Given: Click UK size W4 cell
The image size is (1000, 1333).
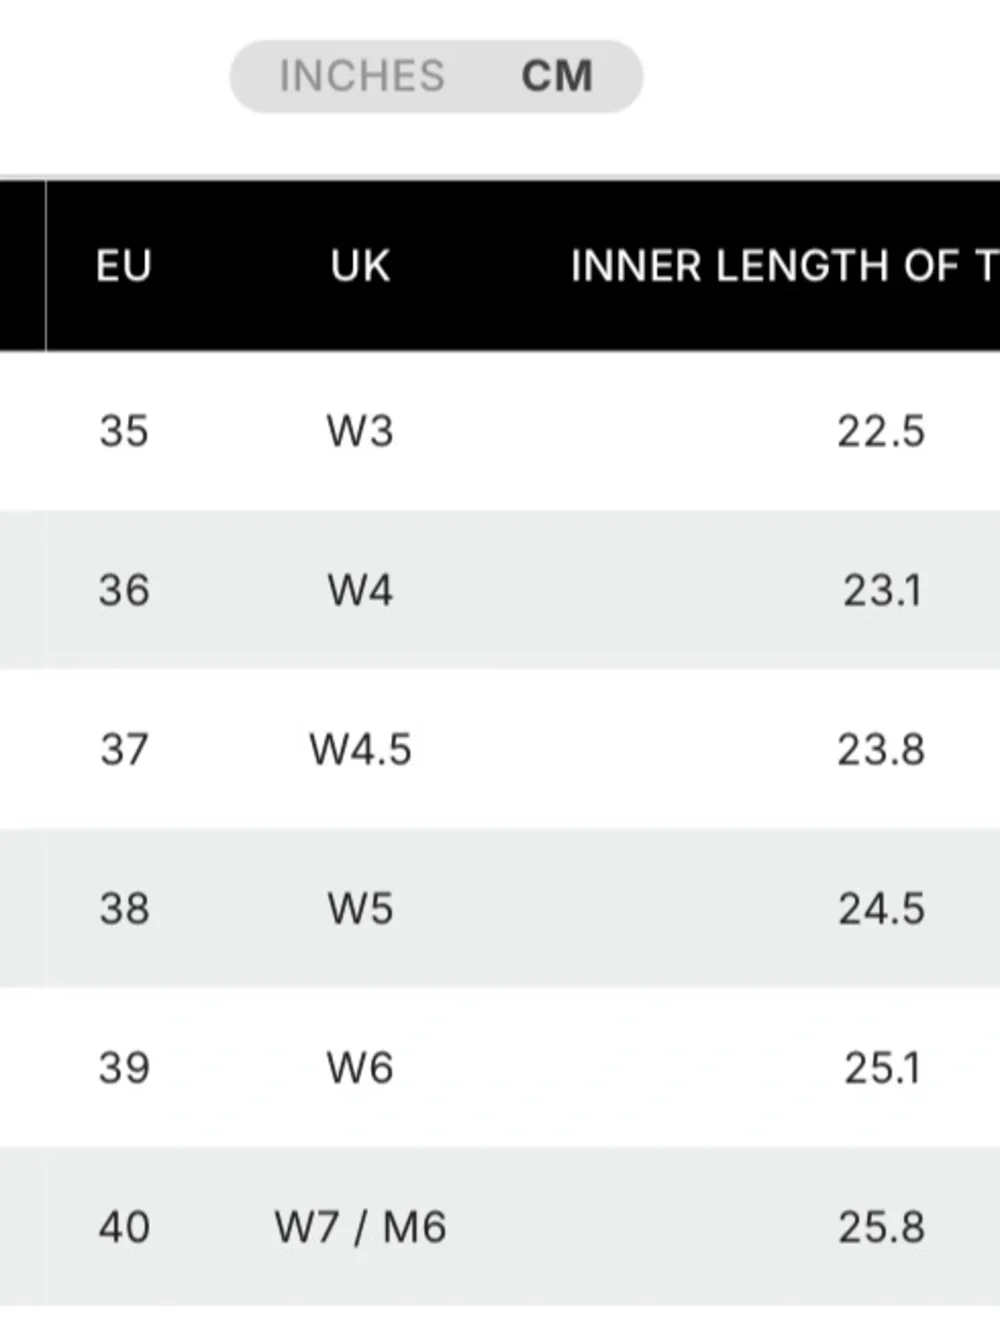Looking at the screenshot, I should [360, 590].
